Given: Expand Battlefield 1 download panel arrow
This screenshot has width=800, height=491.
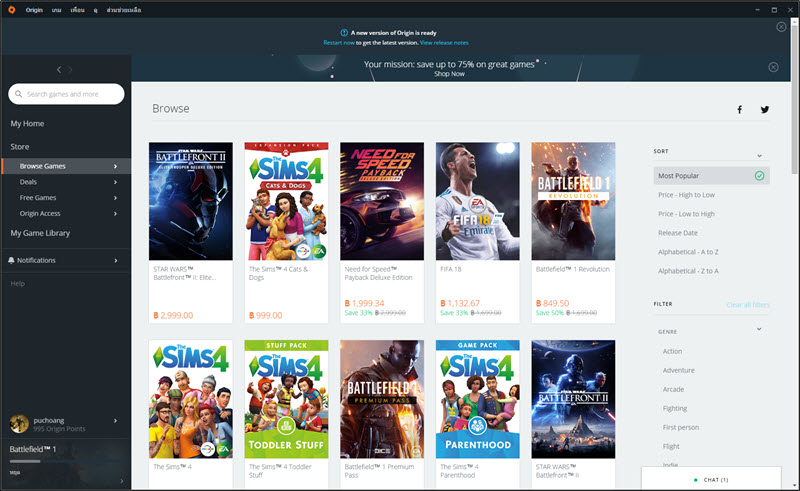Looking at the screenshot, I should (121, 480).
